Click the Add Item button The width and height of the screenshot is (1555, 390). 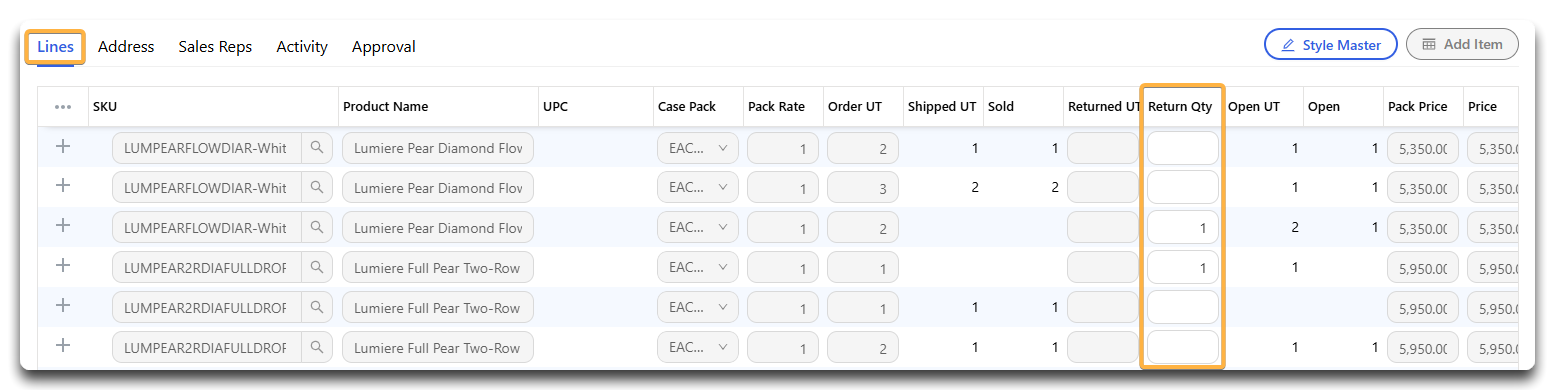pyautogui.click(x=1462, y=45)
